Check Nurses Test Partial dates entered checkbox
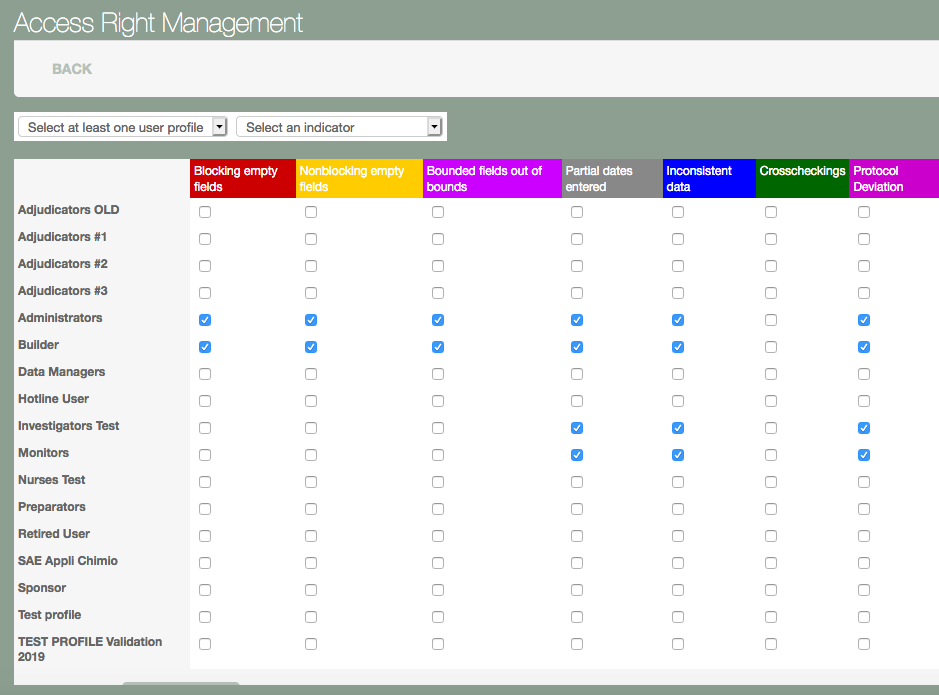Screen dimensions: 939x695 coord(577,482)
